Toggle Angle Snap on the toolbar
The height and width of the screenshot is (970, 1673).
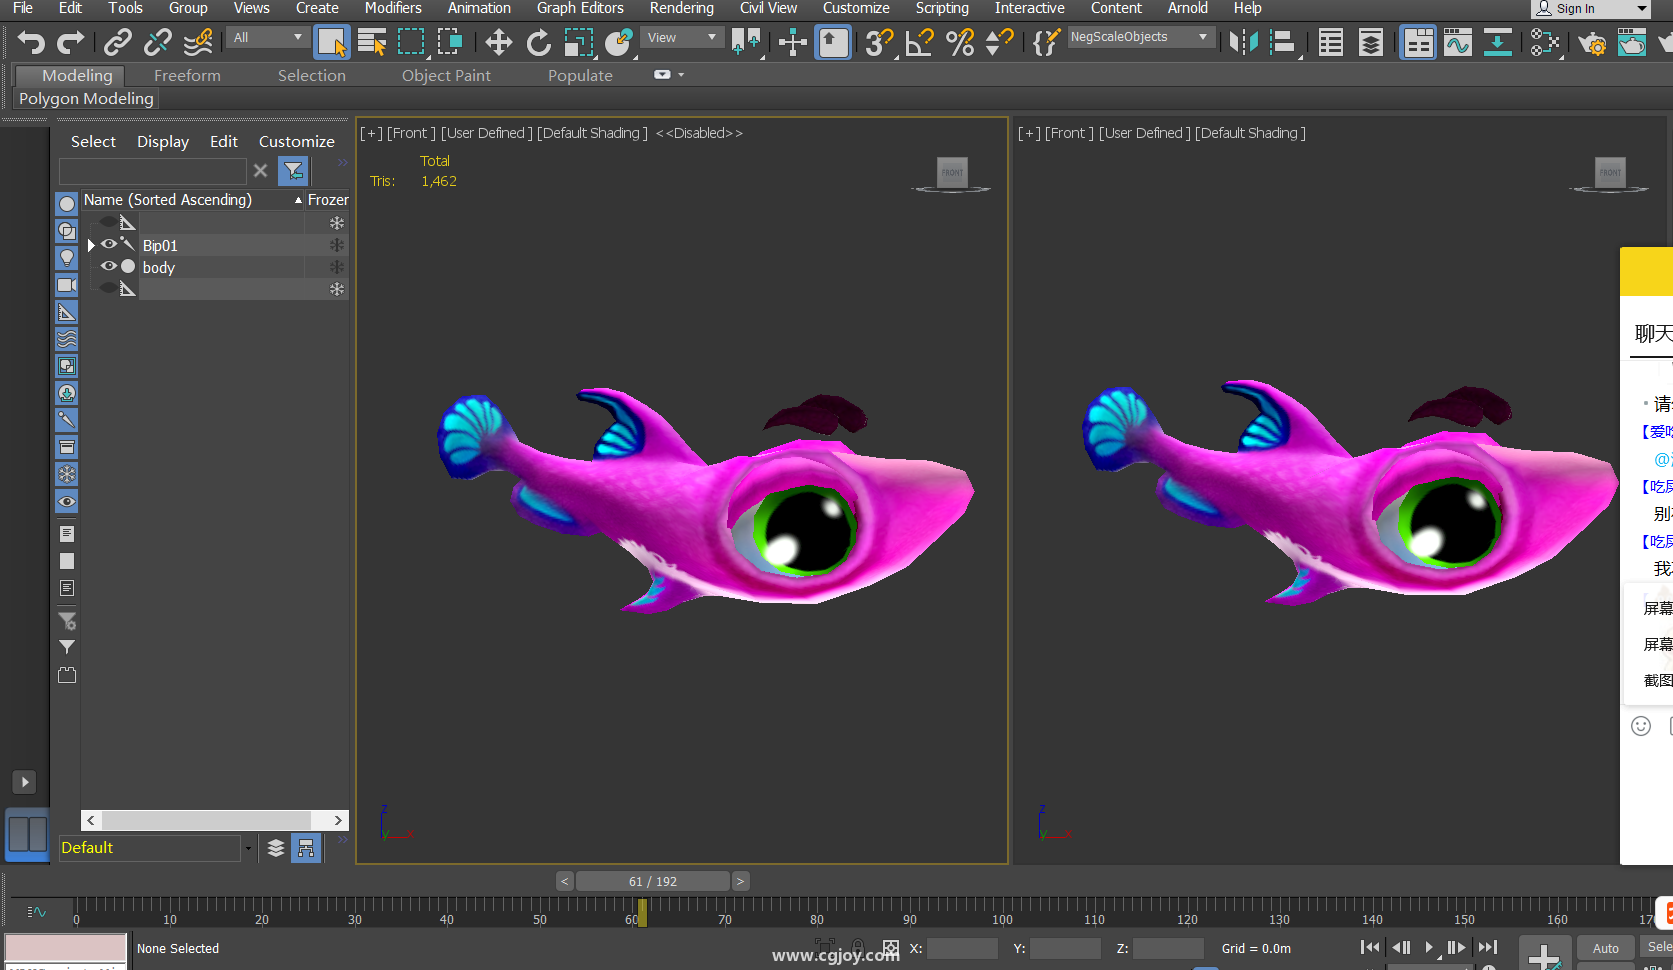[x=919, y=42]
